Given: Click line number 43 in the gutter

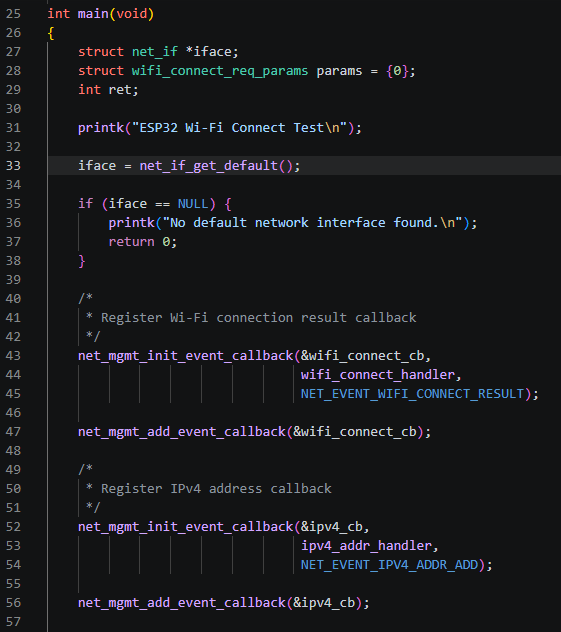Looking at the screenshot, I should [13, 356].
